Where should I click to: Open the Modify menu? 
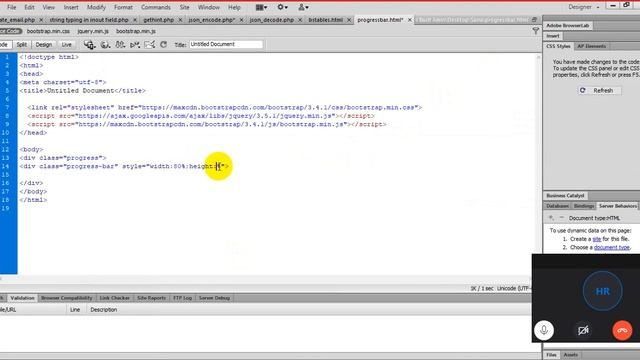[96, 7]
